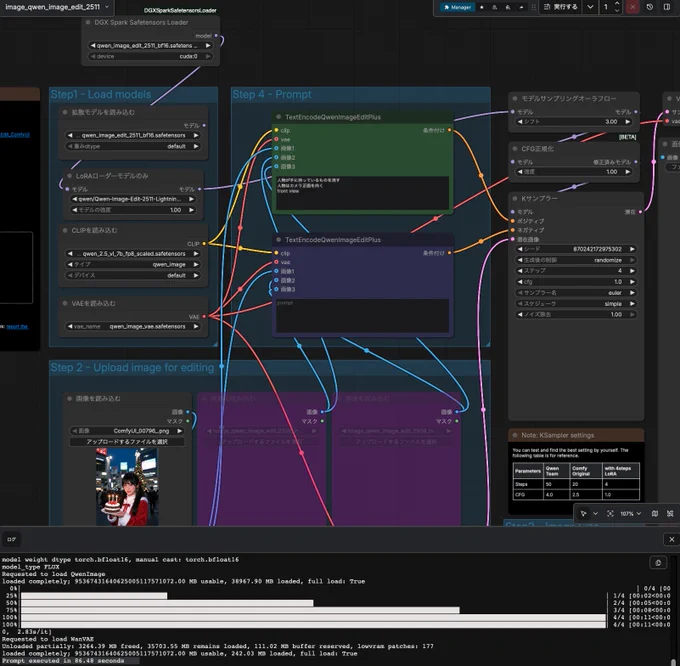680x666 pixels.
Task: Expand the cursor mode chevron in canvas toolbar
Action: (x=595, y=513)
